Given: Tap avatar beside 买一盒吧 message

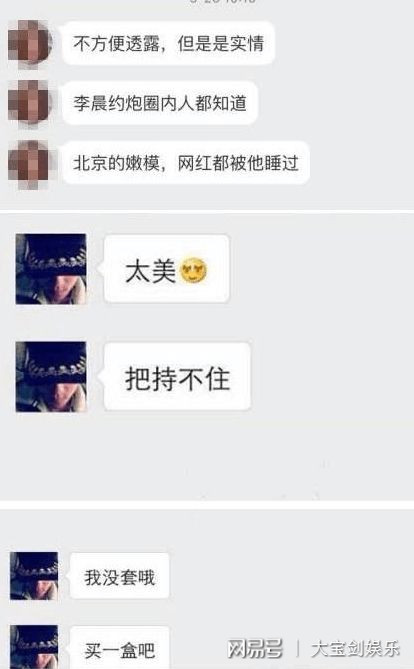Looking at the screenshot, I should [34, 647].
